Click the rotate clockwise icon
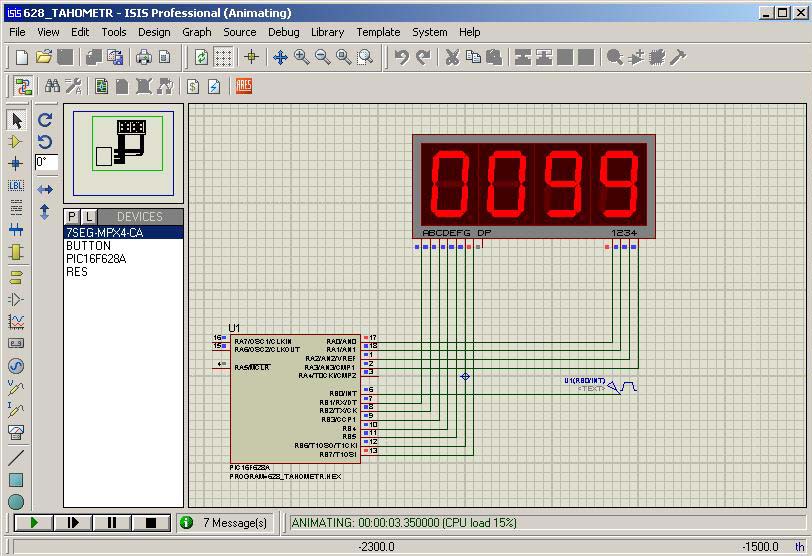The width and height of the screenshot is (812, 556). 45,120
